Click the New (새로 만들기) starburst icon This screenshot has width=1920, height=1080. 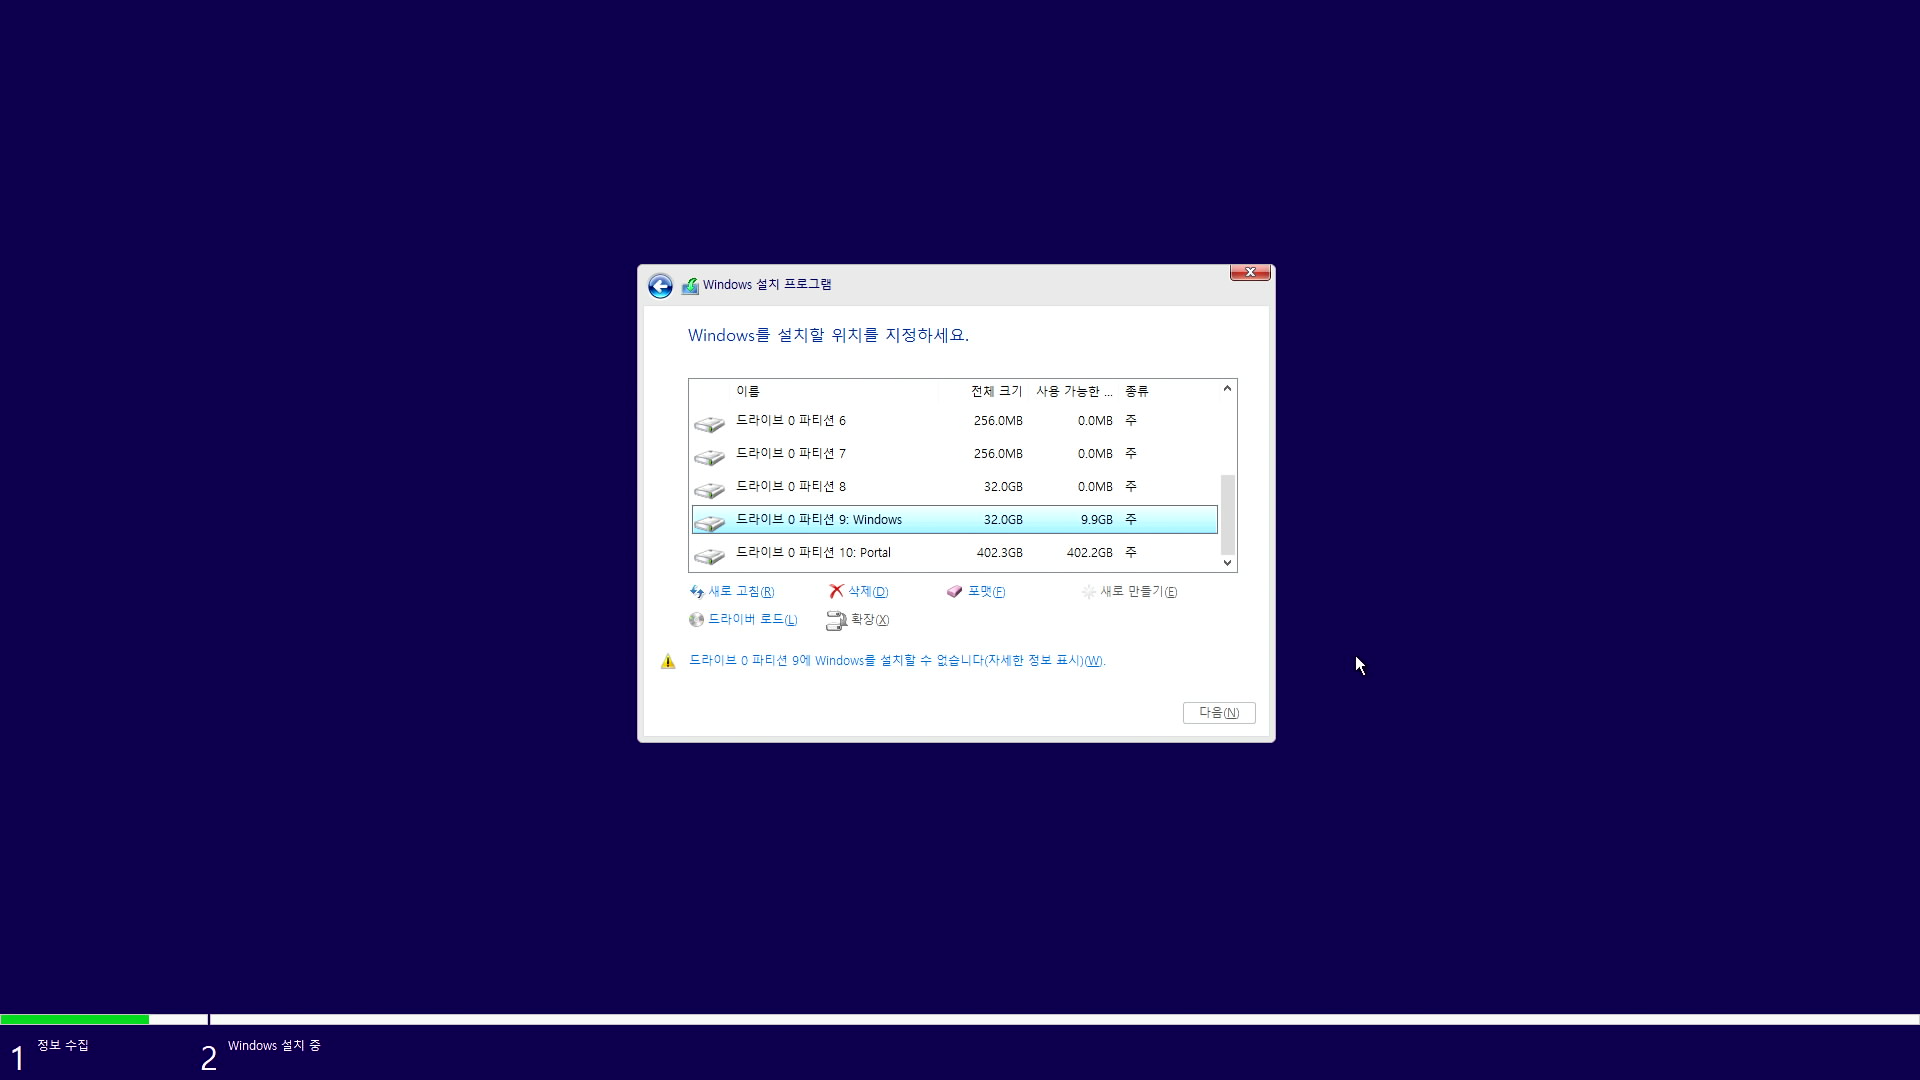click(1089, 592)
